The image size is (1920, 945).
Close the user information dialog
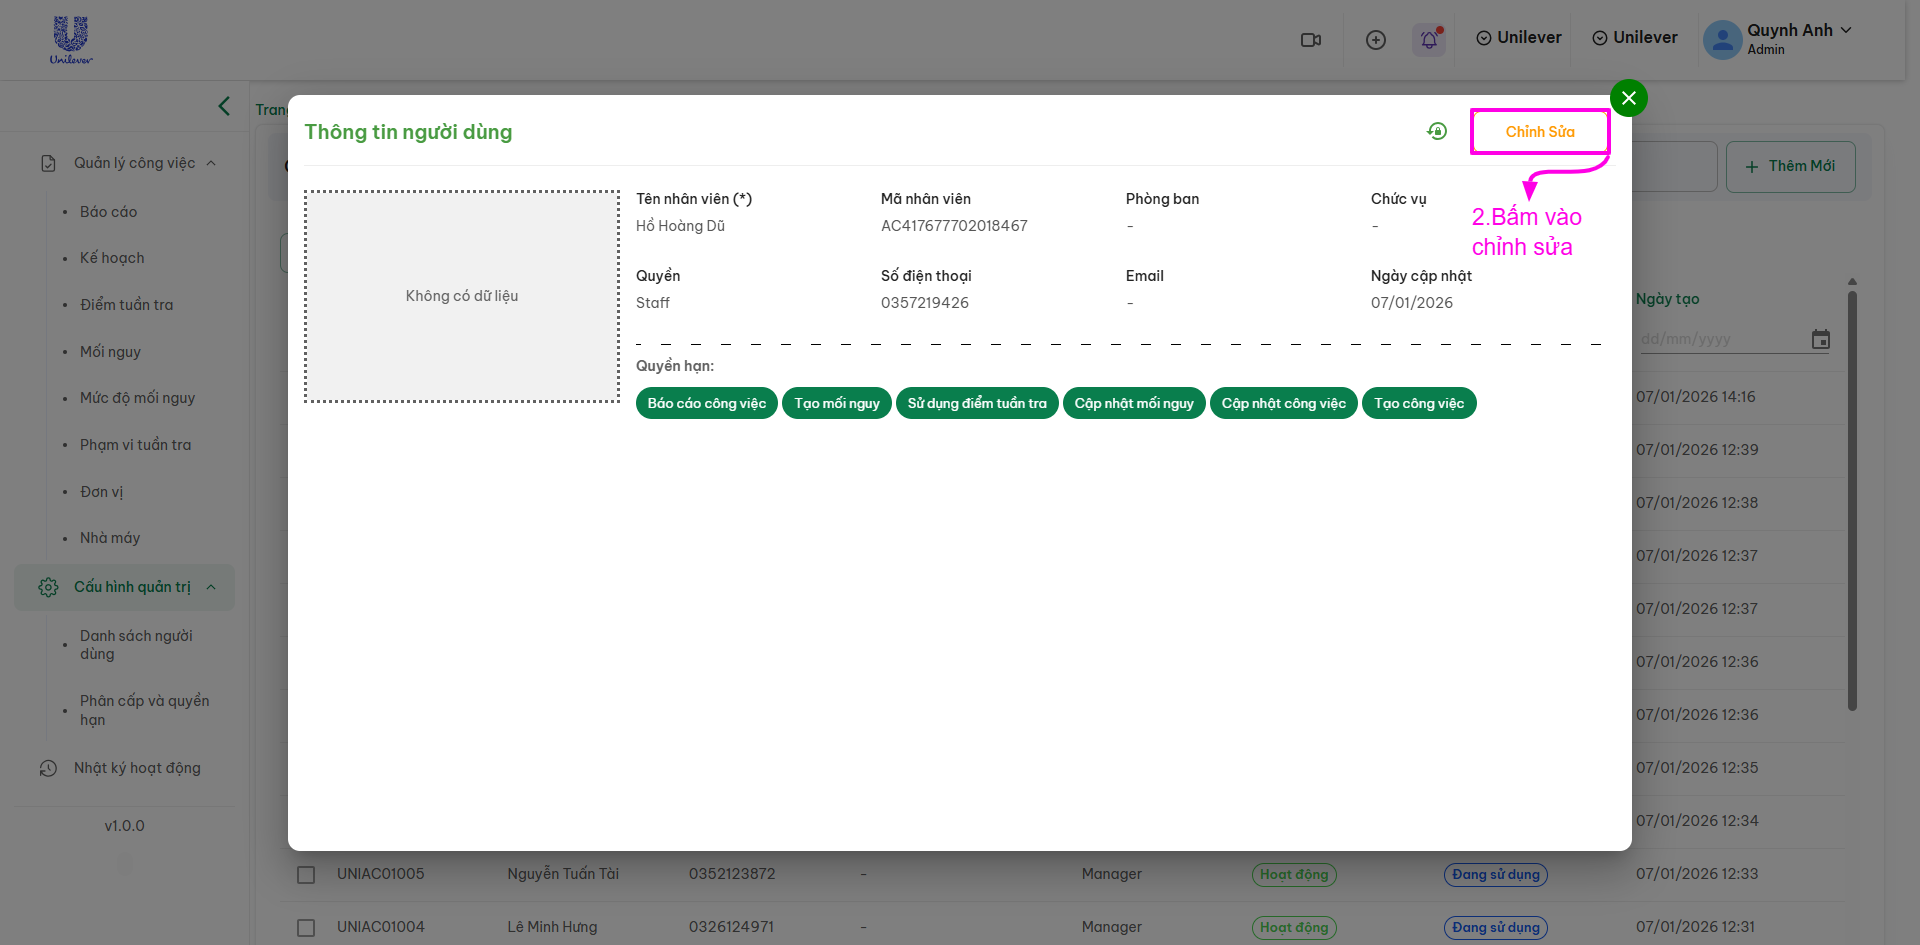[x=1628, y=98]
